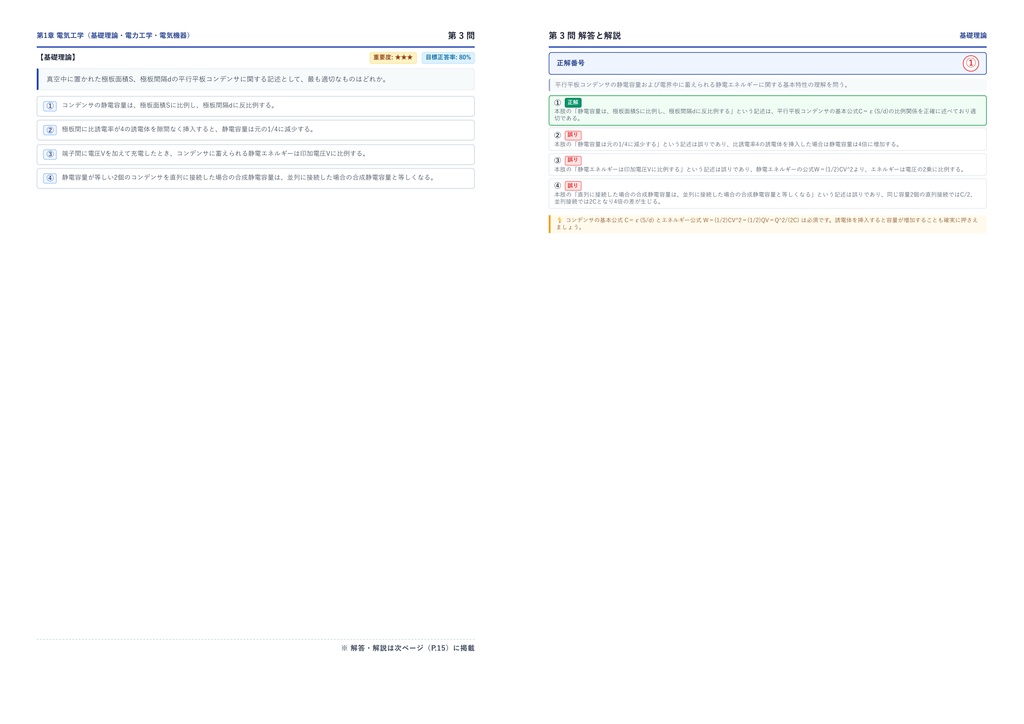Image resolution: width=1024 pixels, height=724 pixels.
Task: Click the summary line starting 平行平板コンデンサの静電容量および
Action: (x=701, y=85)
